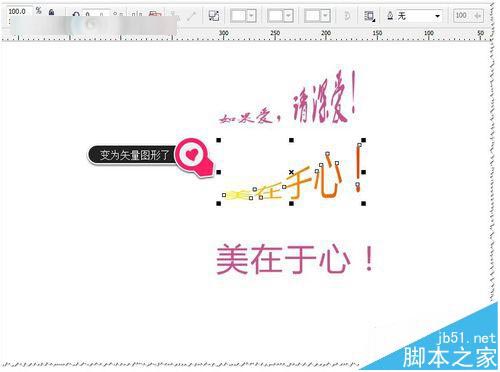Click the top-right selection handle of the orange object
Viewport: 500px width, 372px height.
click(x=364, y=140)
